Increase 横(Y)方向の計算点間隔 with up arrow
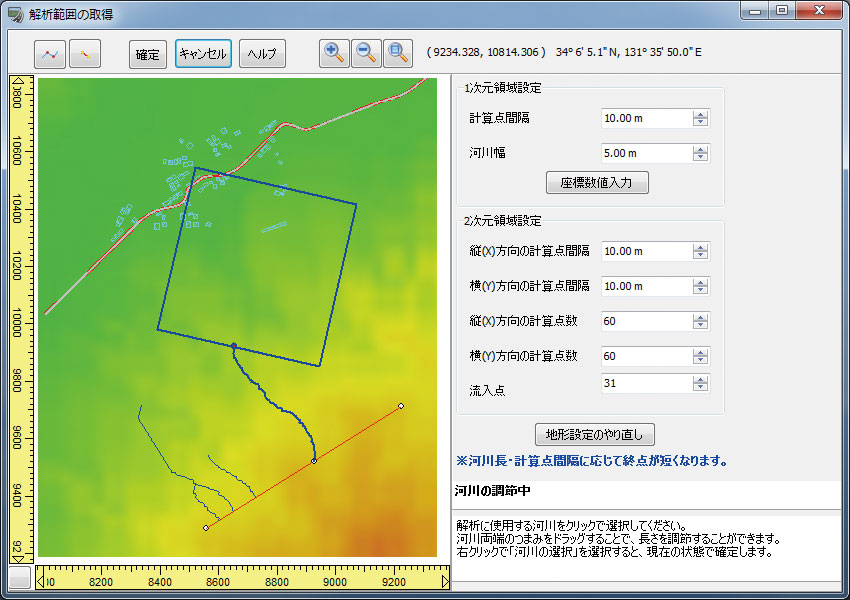850x600 pixels. [700, 282]
